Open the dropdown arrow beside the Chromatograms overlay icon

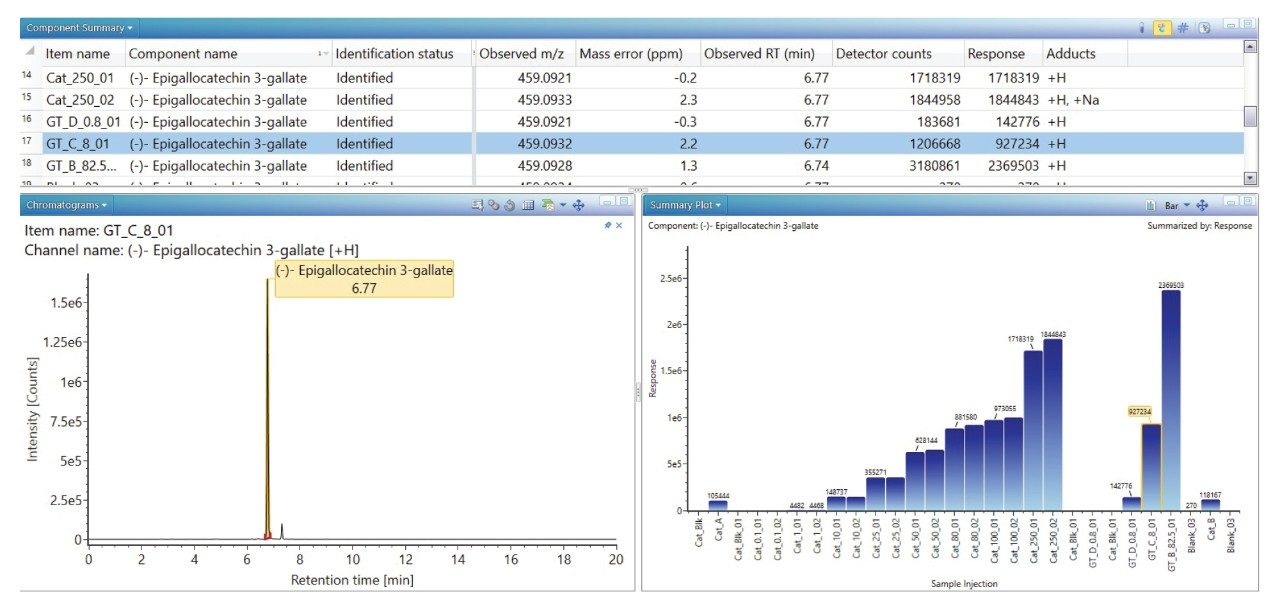tap(562, 205)
